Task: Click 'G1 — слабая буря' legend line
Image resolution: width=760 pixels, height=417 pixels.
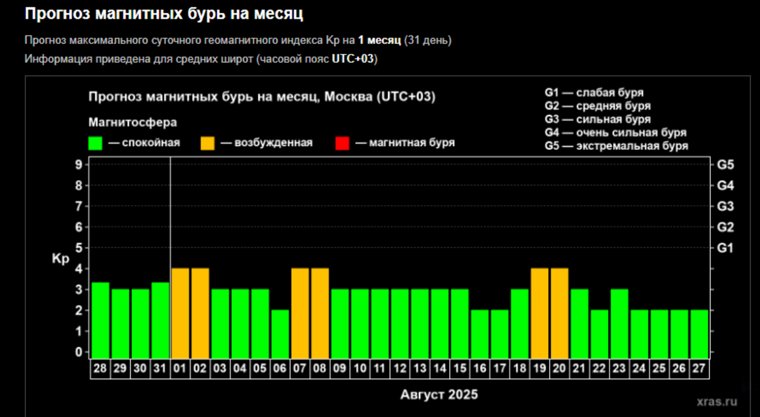Action: pos(594,93)
